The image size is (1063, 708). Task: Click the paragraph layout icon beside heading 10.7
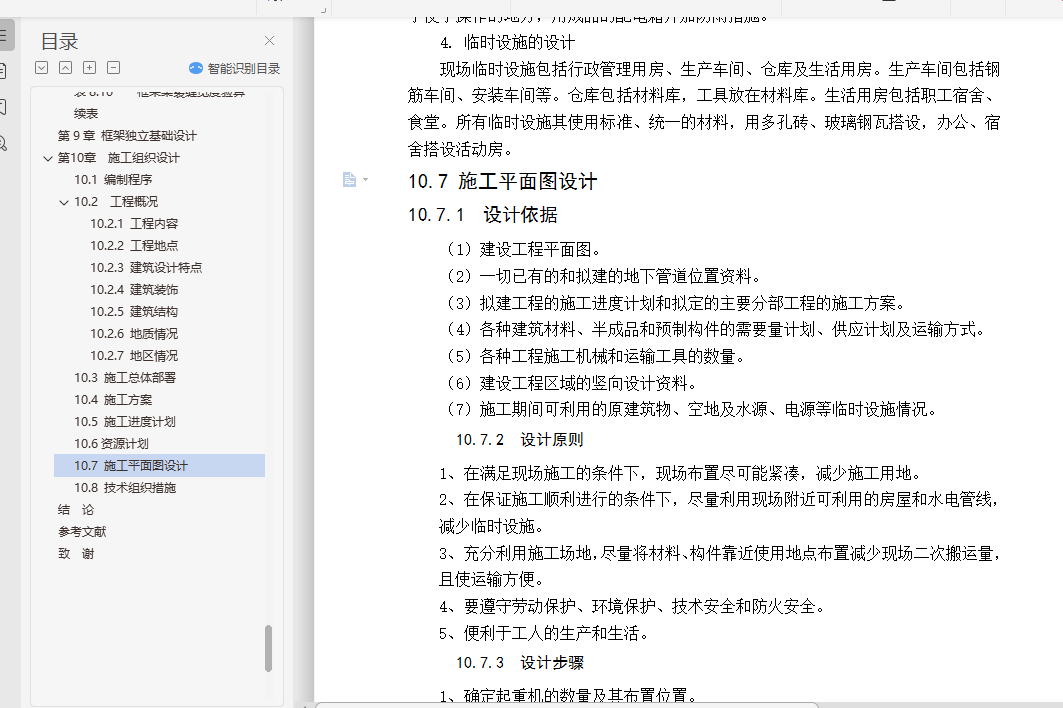coord(349,179)
